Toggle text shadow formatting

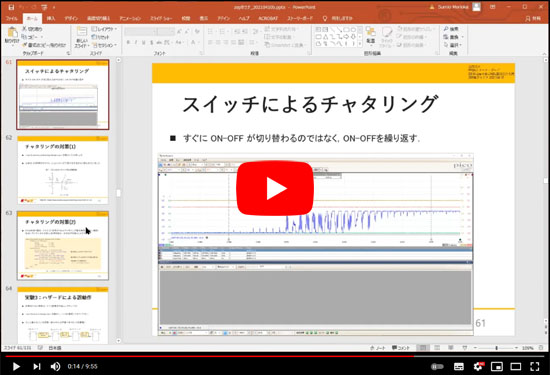pos(152,42)
